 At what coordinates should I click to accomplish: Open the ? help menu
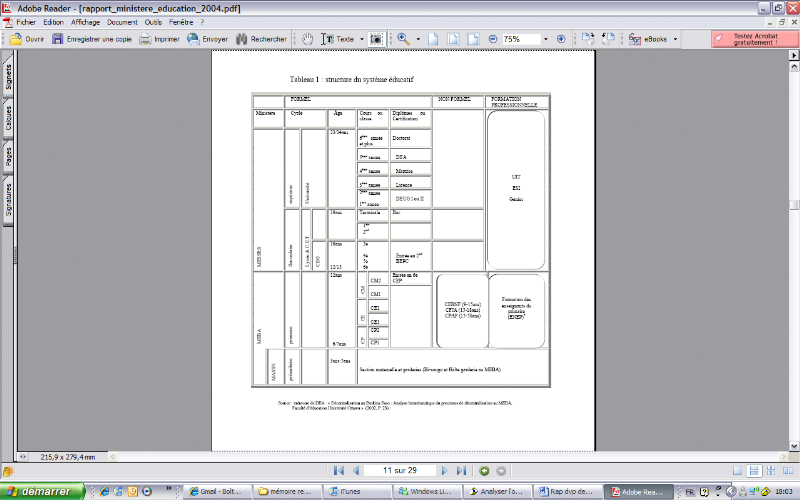click(202, 22)
